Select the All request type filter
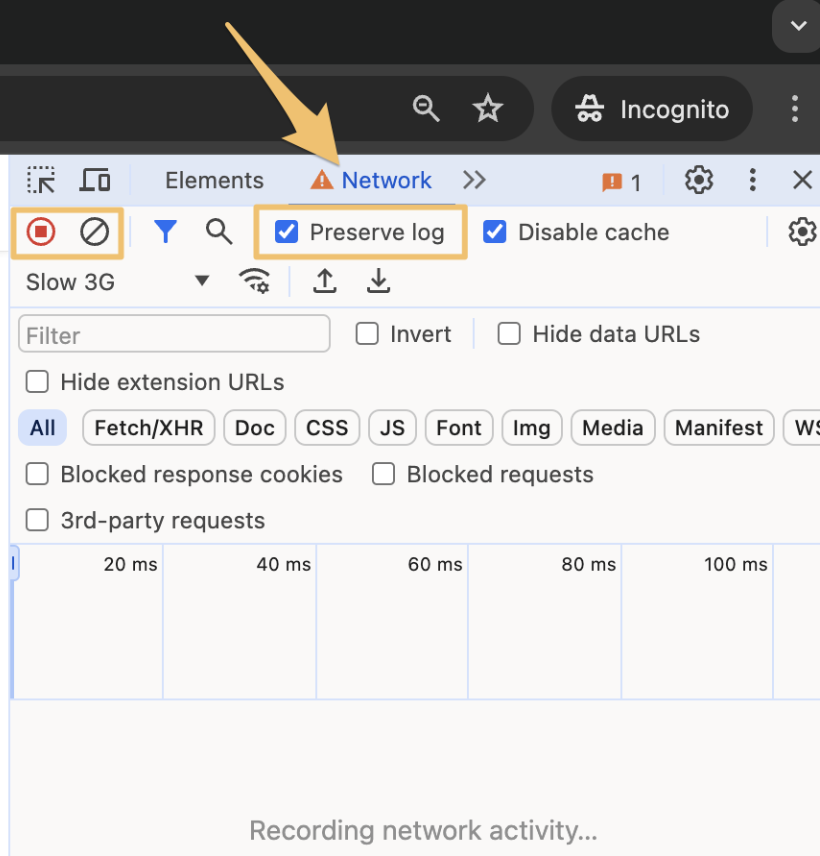Screen dimensions: 820x856 [43, 428]
